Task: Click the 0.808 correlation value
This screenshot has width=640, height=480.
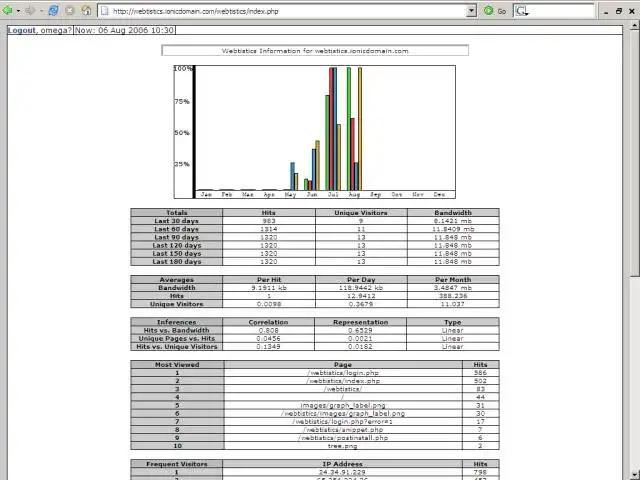Action: pyautogui.click(x=269, y=330)
